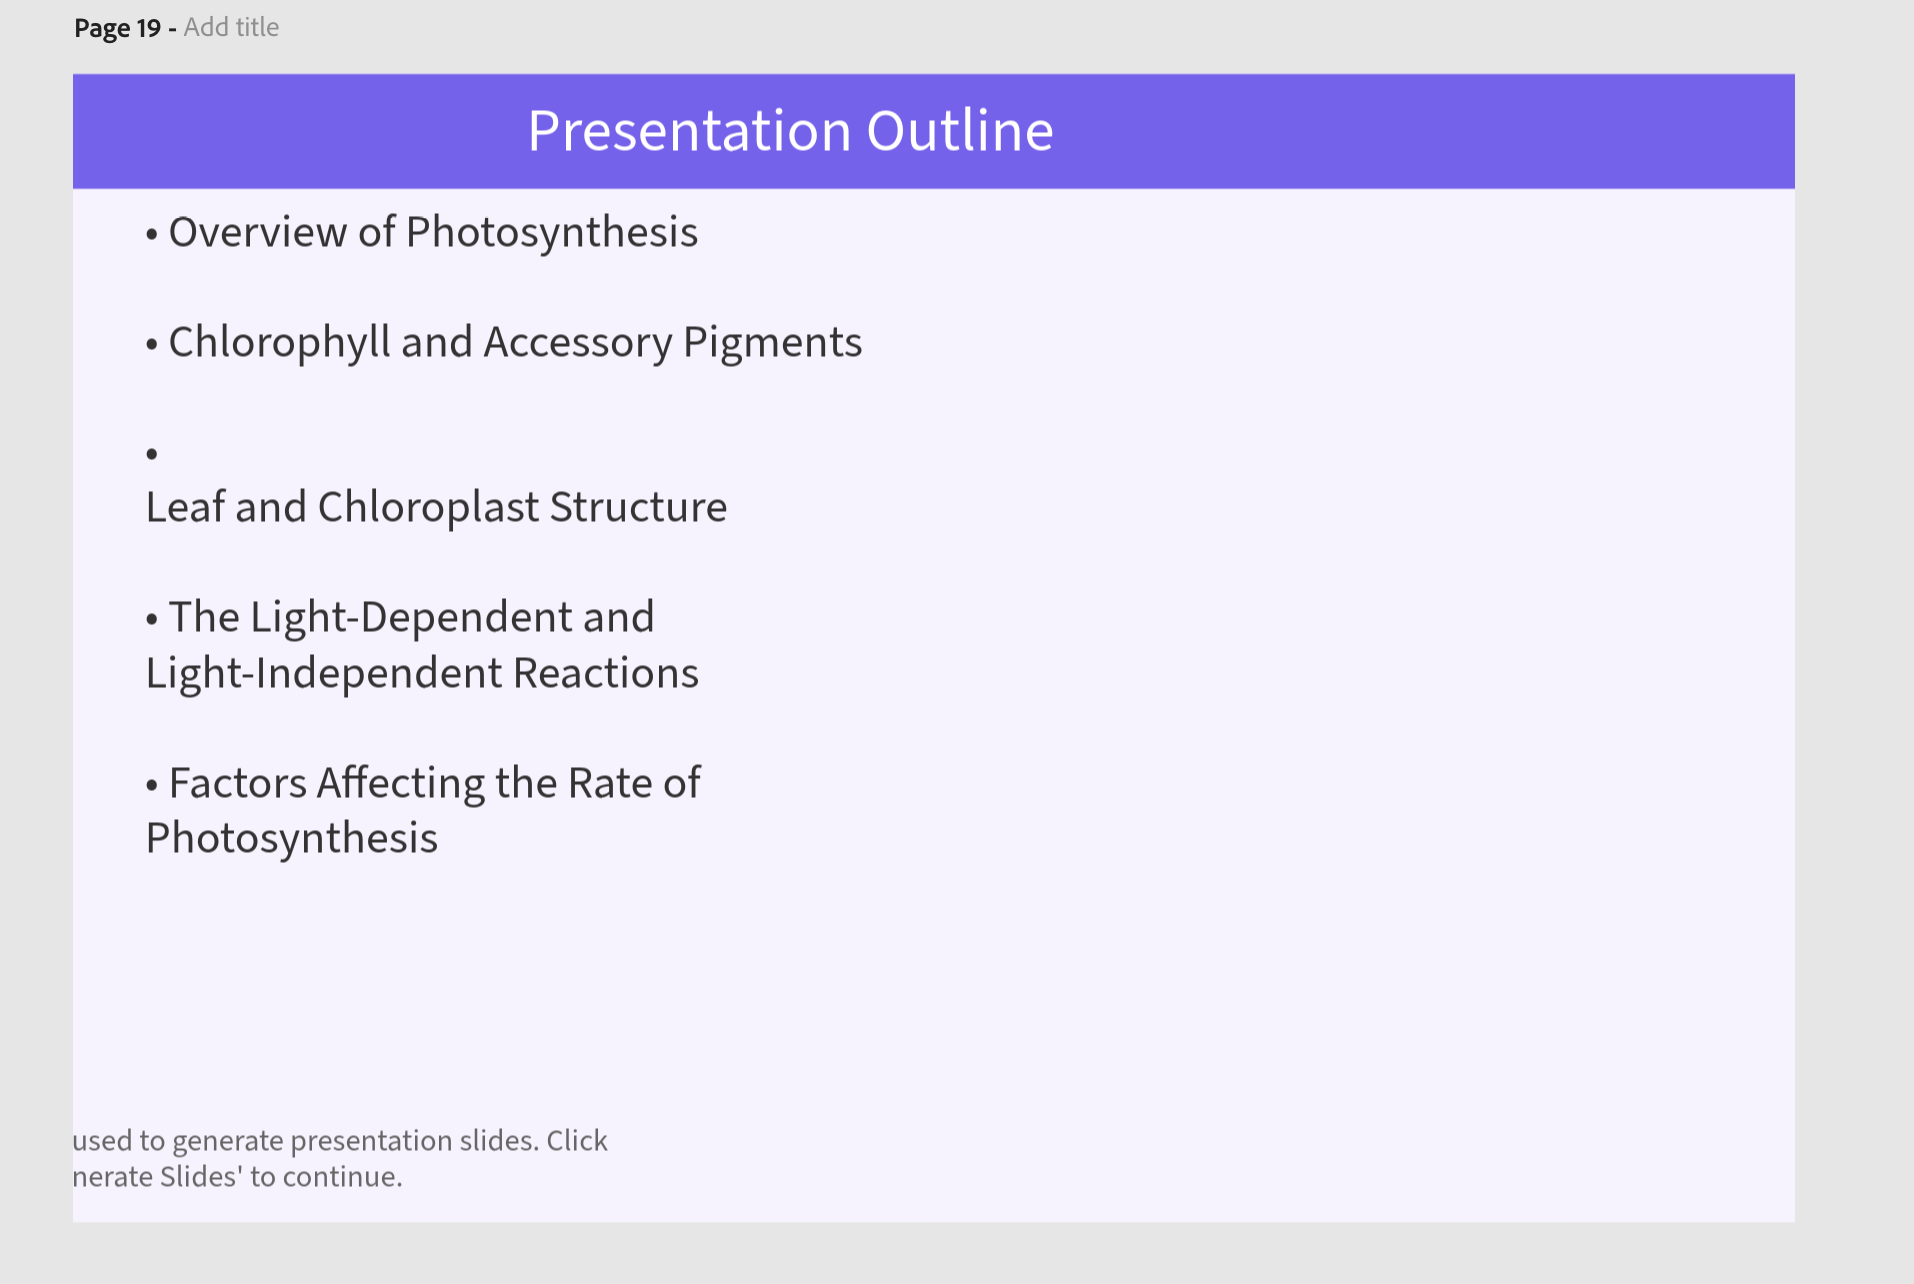Click the 'Overview of Photosynthesis' bullet
Viewport: 1914px width, 1284px height.
[x=422, y=233]
